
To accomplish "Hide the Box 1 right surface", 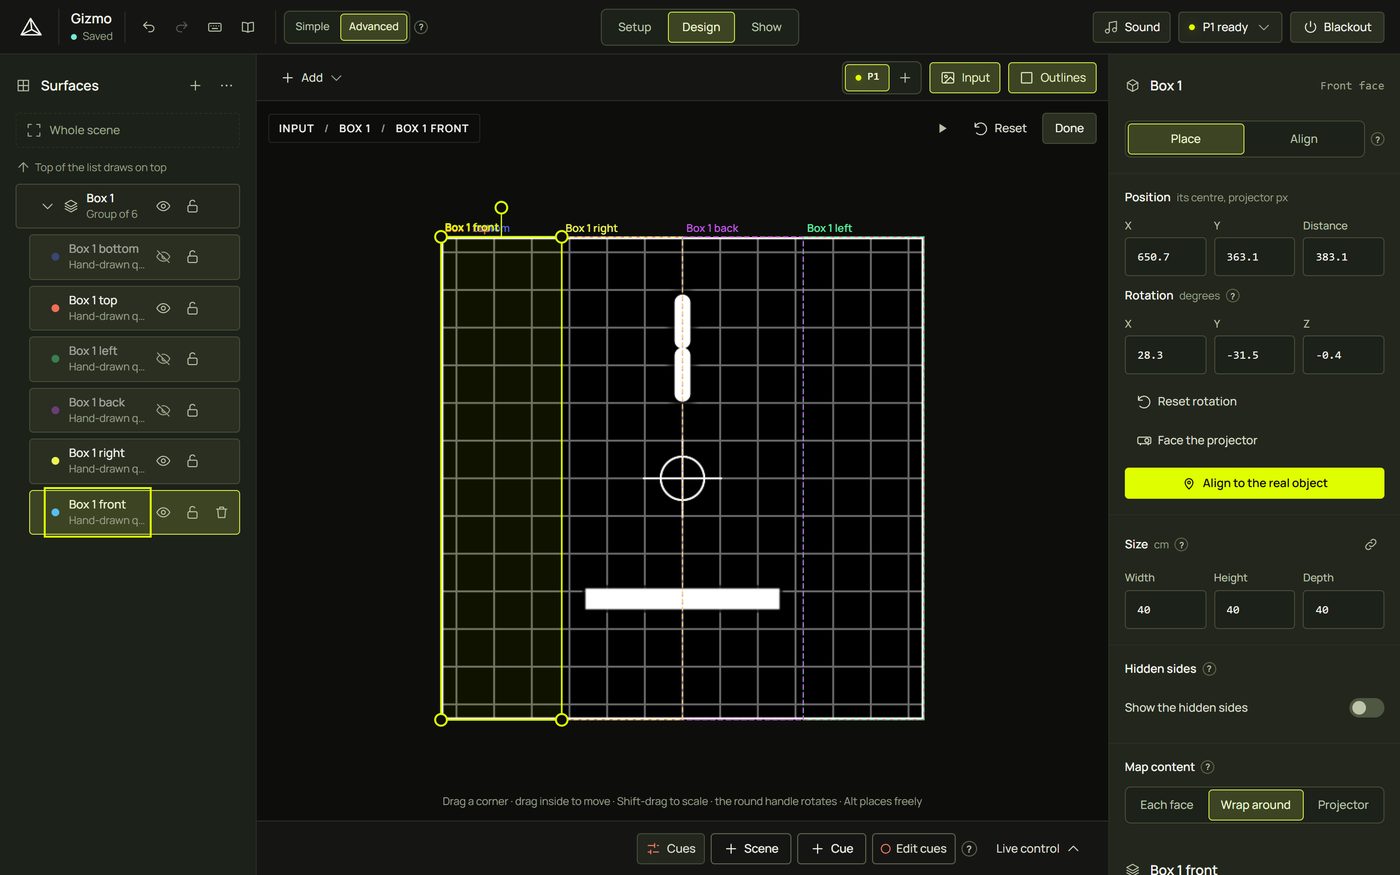I will tap(163, 461).
